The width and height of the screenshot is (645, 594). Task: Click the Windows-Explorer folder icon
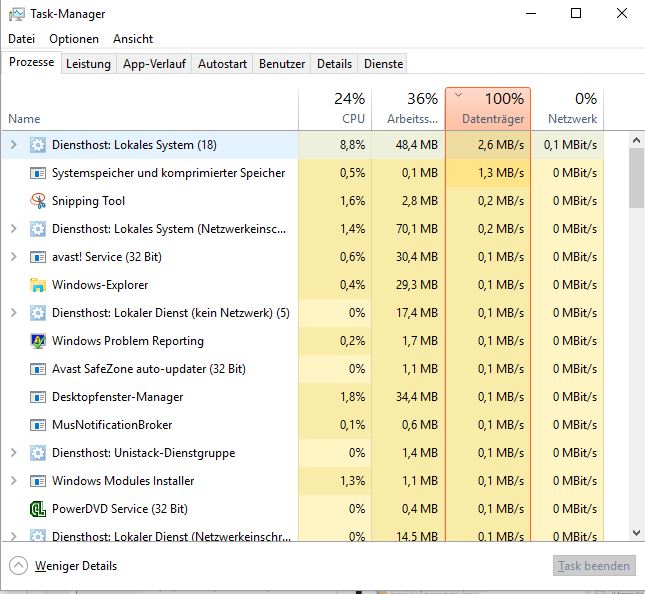pos(38,285)
